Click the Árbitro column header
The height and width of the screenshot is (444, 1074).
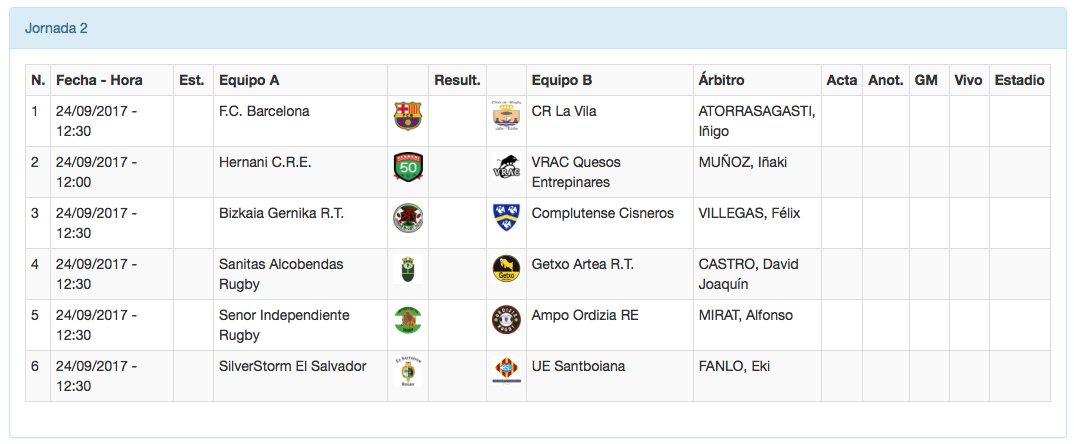coord(721,80)
